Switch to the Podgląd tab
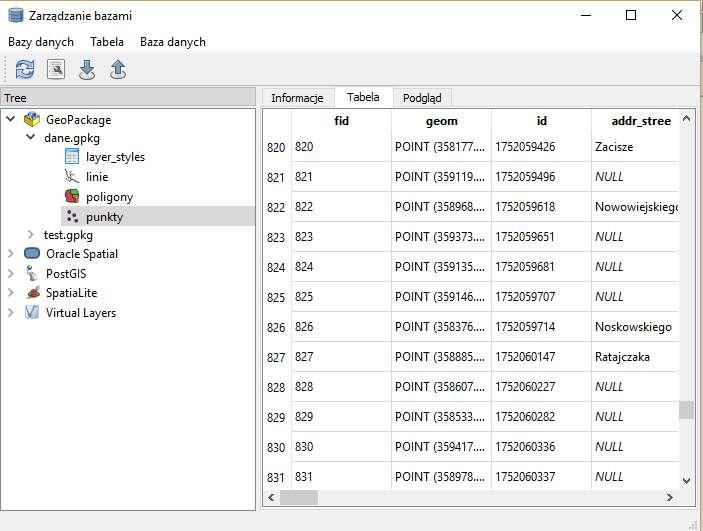Screen dimensions: 703x531 [422, 98]
